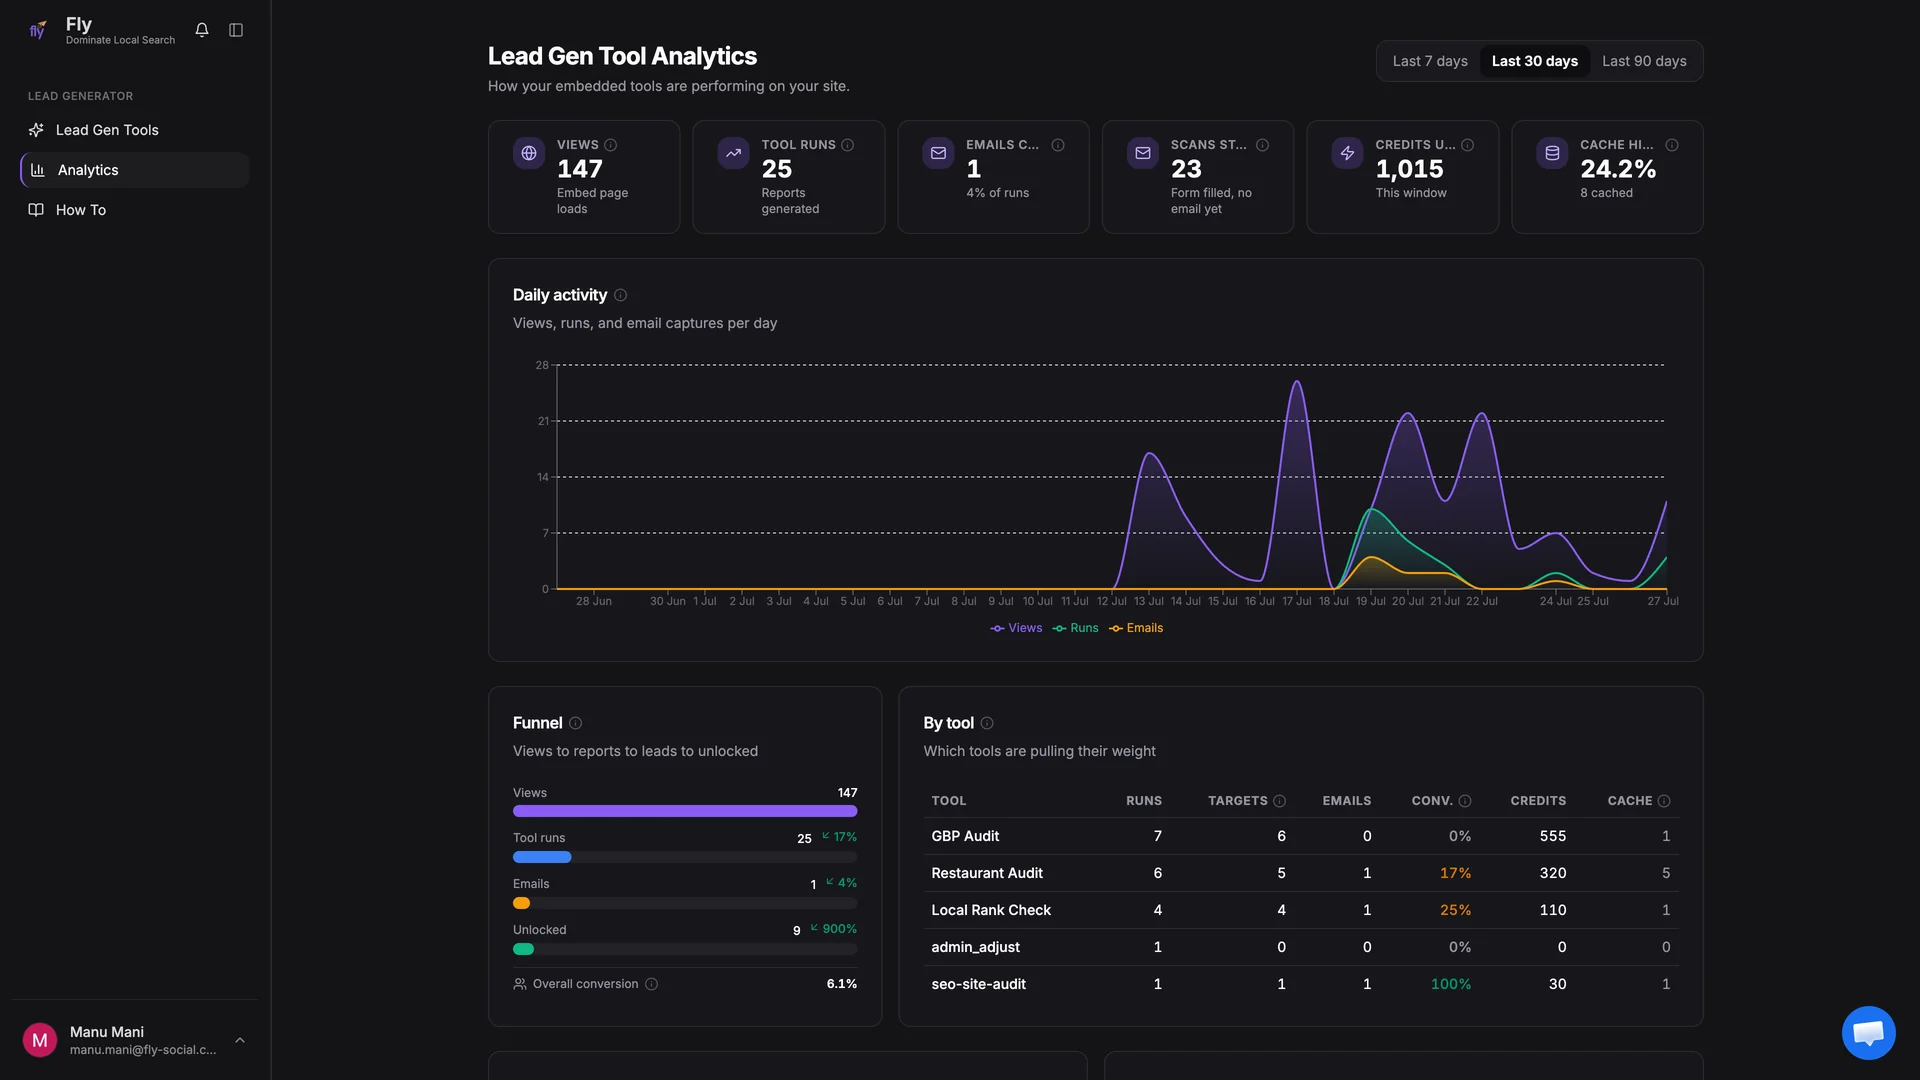
Task: Click the Credits column header
Action: pyautogui.click(x=1538, y=801)
